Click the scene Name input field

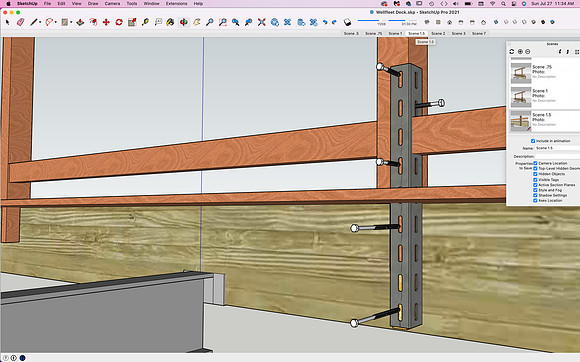coord(557,148)
